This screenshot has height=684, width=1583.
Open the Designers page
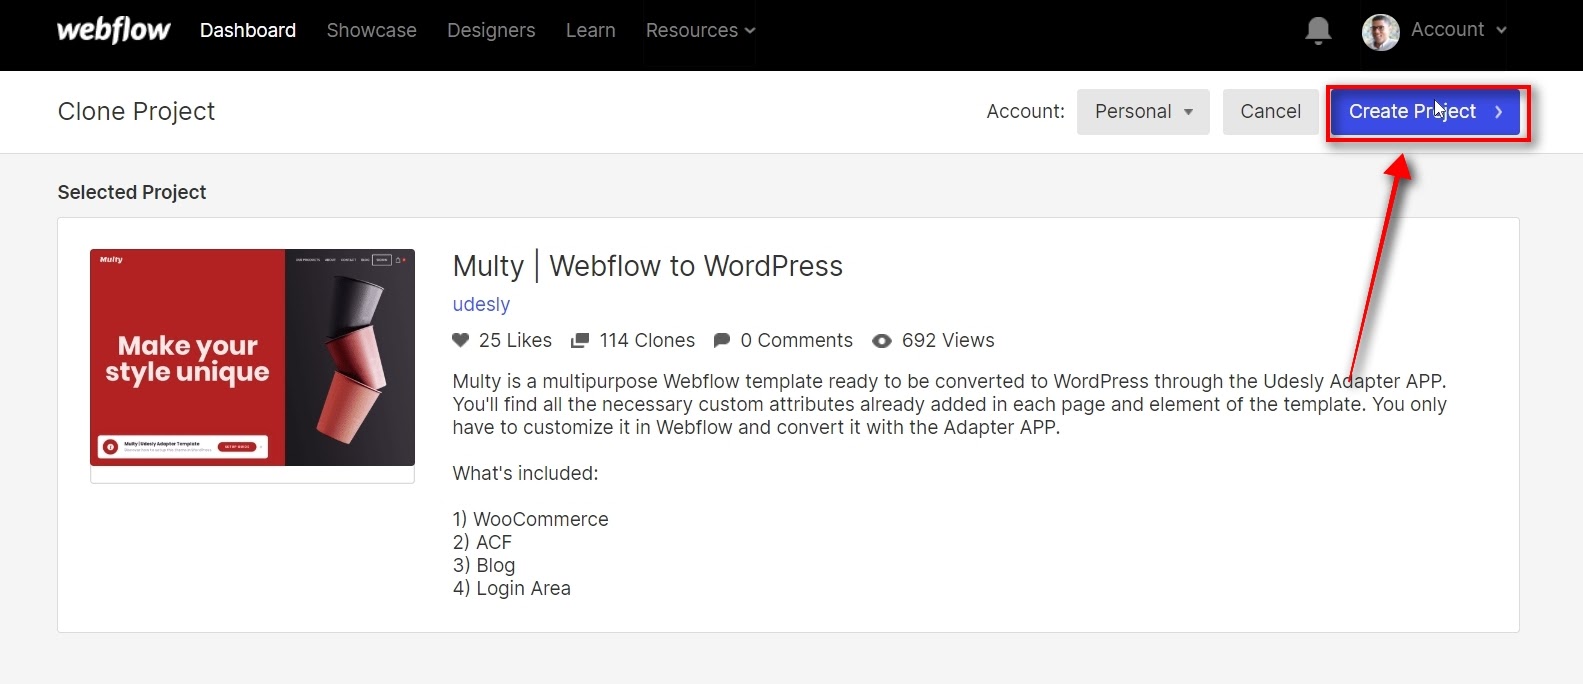[x=491, y=31]
